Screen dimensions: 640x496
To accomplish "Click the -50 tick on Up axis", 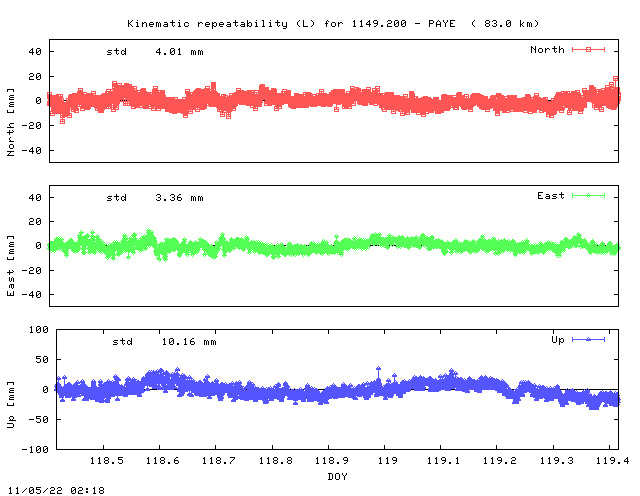I will point(38,420).
